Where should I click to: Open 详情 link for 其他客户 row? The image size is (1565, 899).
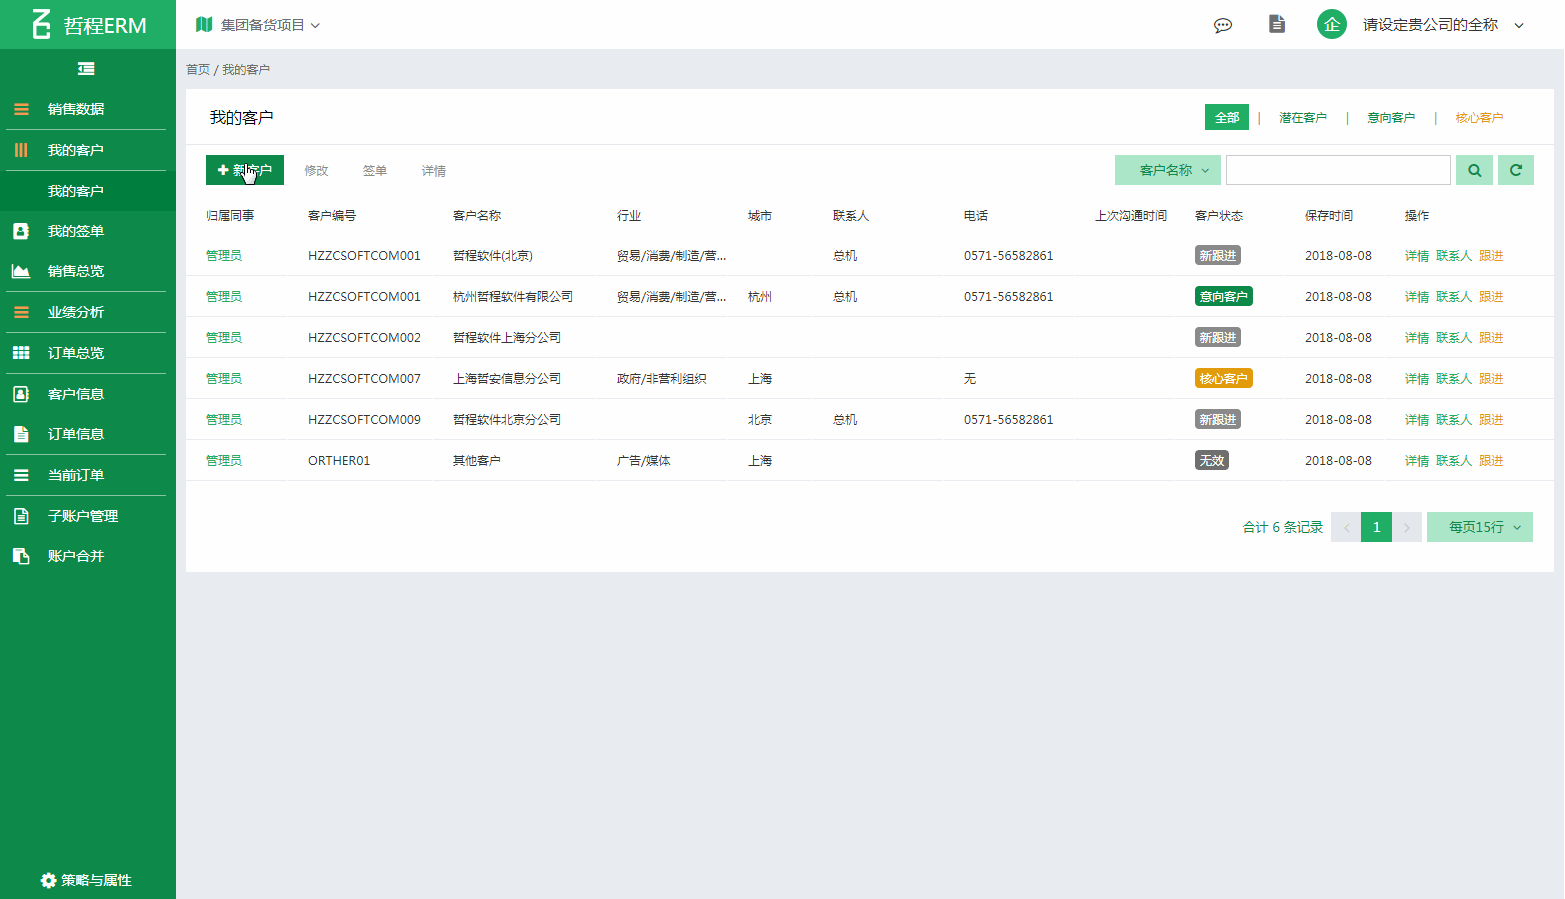[x=1416, y=461]
